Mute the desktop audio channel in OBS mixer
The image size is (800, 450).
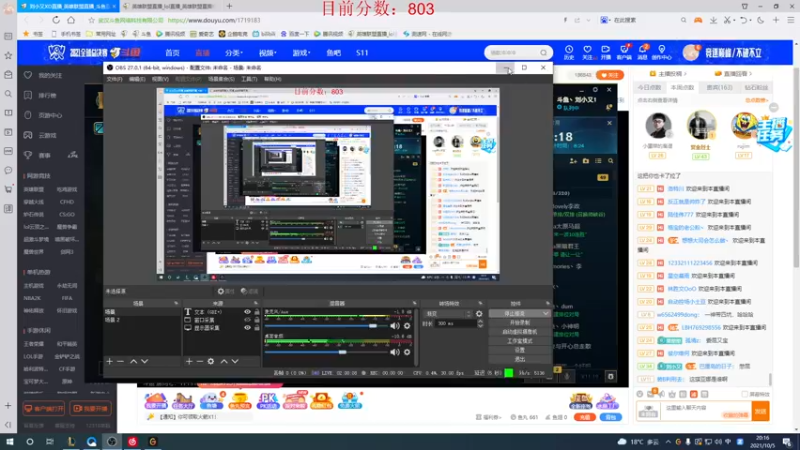point(395,352)
